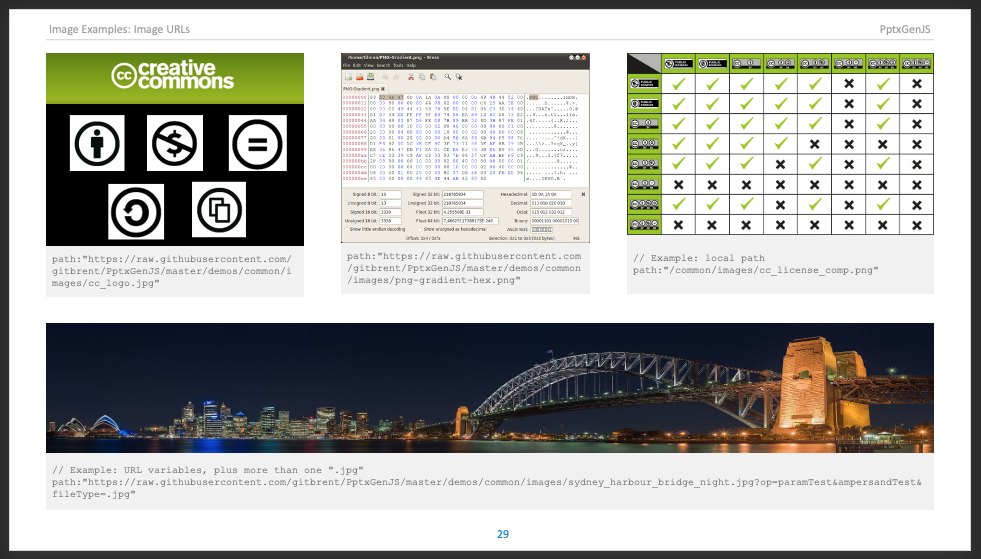The image size is (981, 559).
Task: Click the "PptxGenJS" header text
Action: [905, 29]
